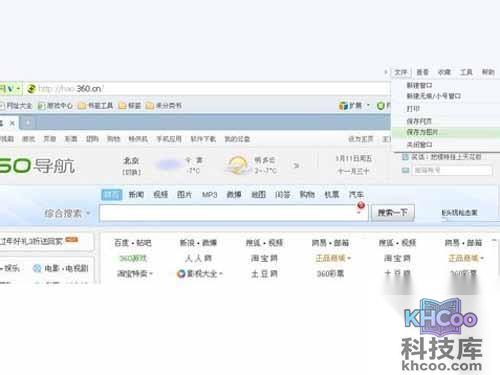Click the mail icon beside account field
Viewport: 500px width, 375px height.
[x=405, y=171]
